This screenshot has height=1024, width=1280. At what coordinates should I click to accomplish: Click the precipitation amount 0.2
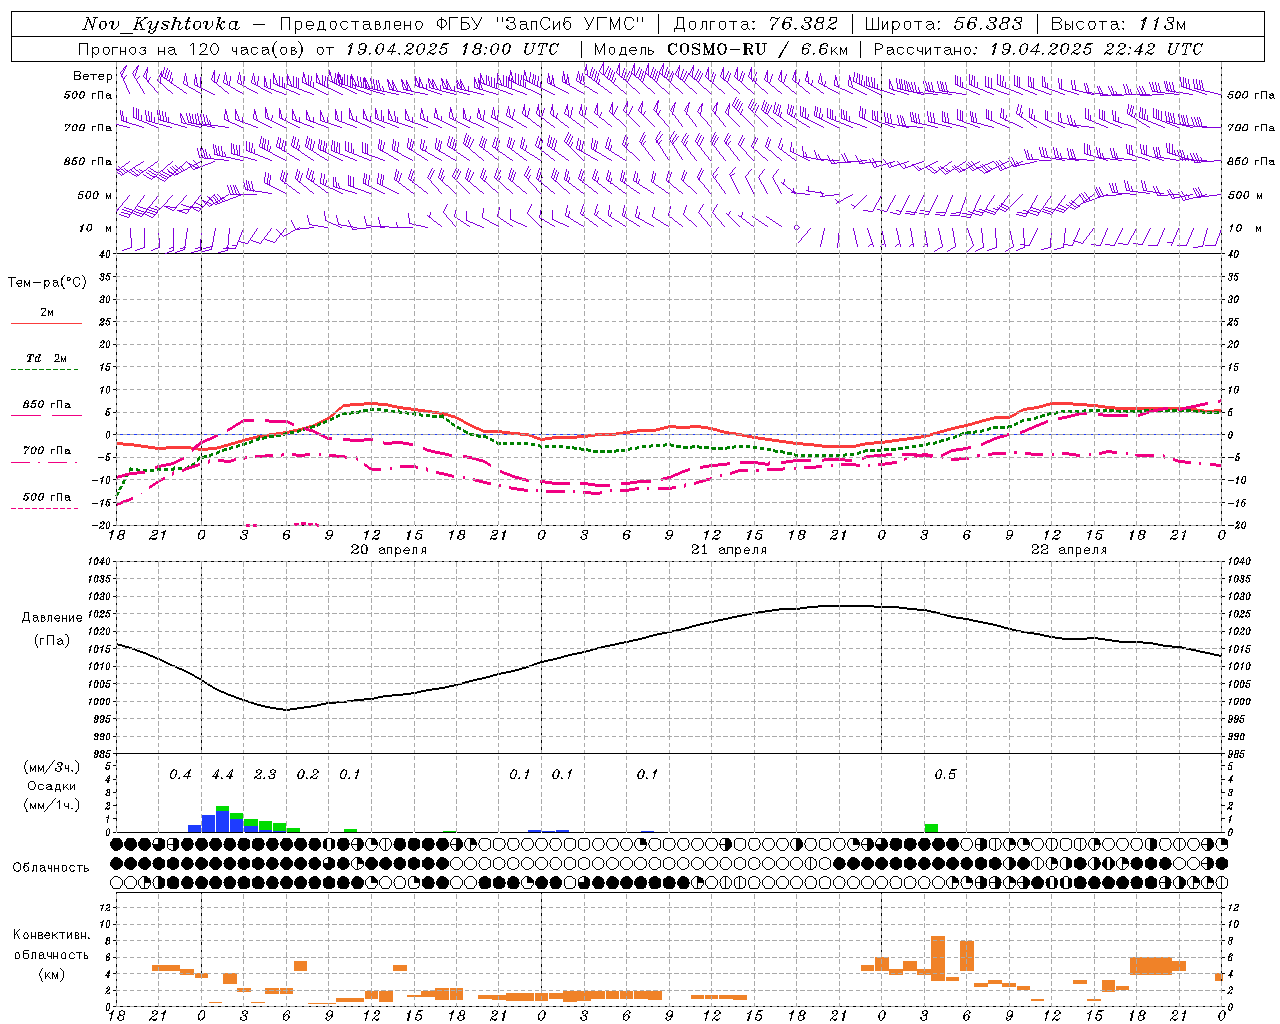[307, 775]
